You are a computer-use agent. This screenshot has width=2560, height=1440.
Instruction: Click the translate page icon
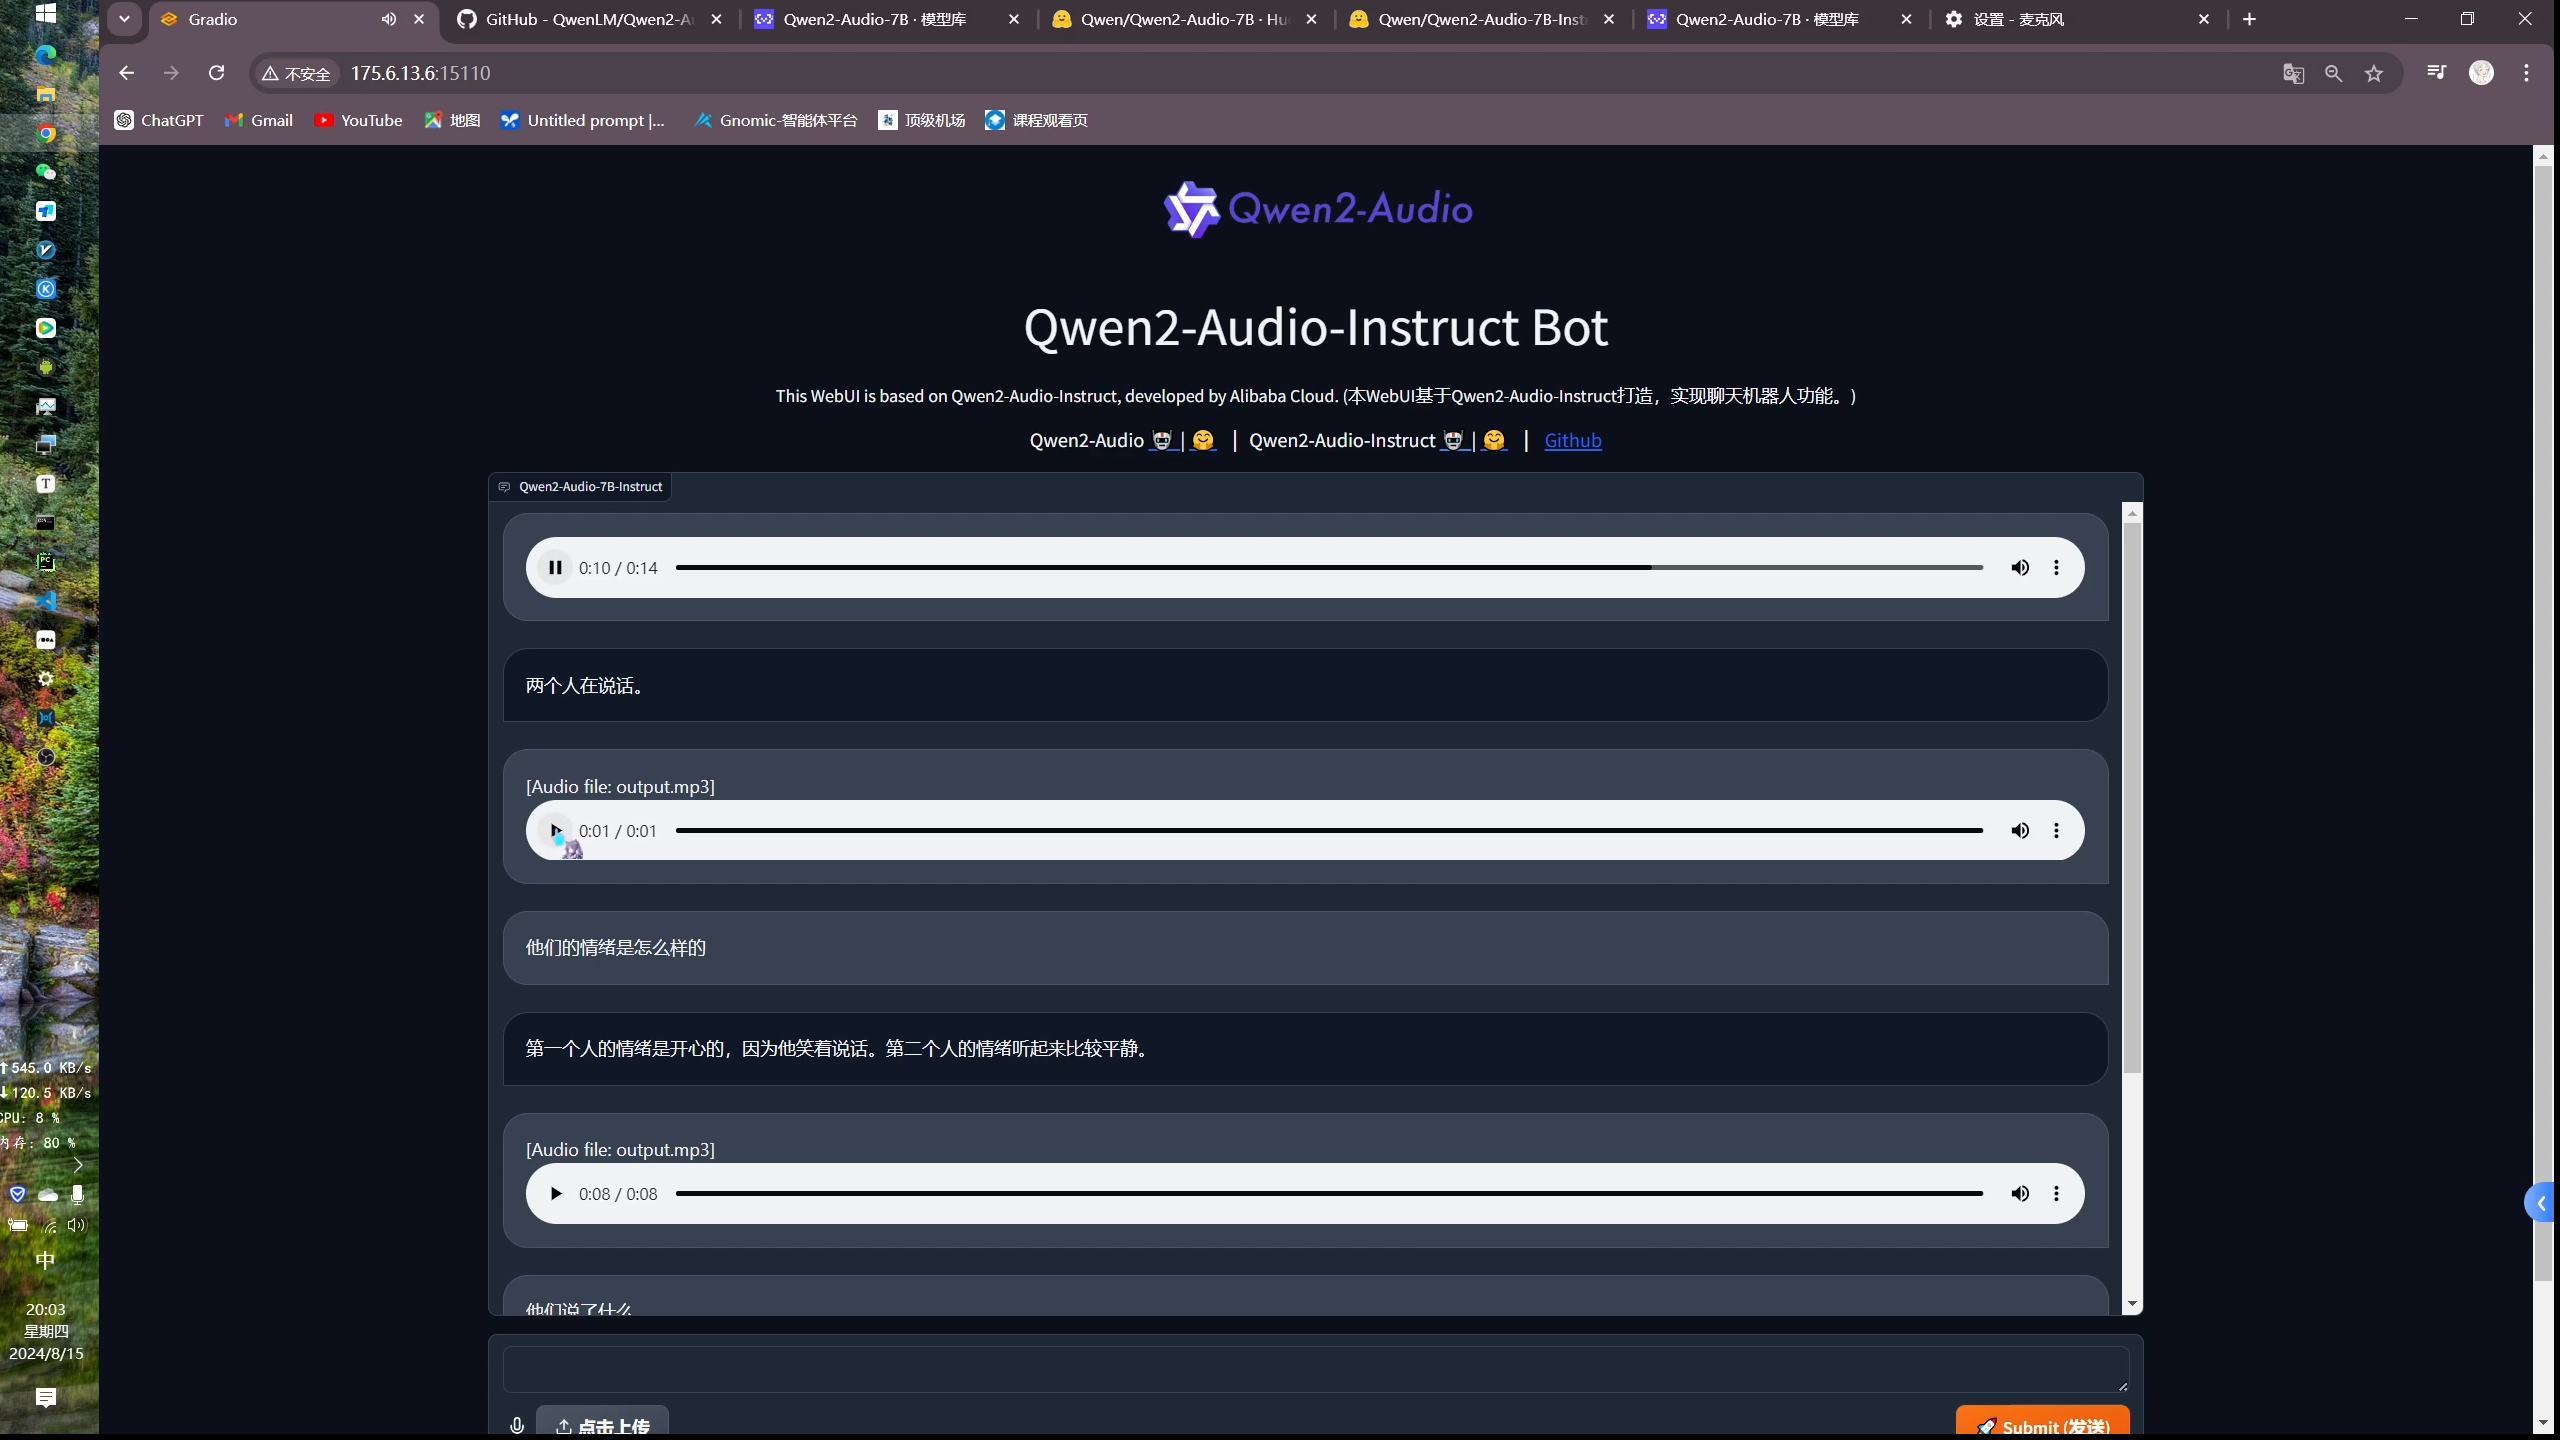(x=2293, y=73)
